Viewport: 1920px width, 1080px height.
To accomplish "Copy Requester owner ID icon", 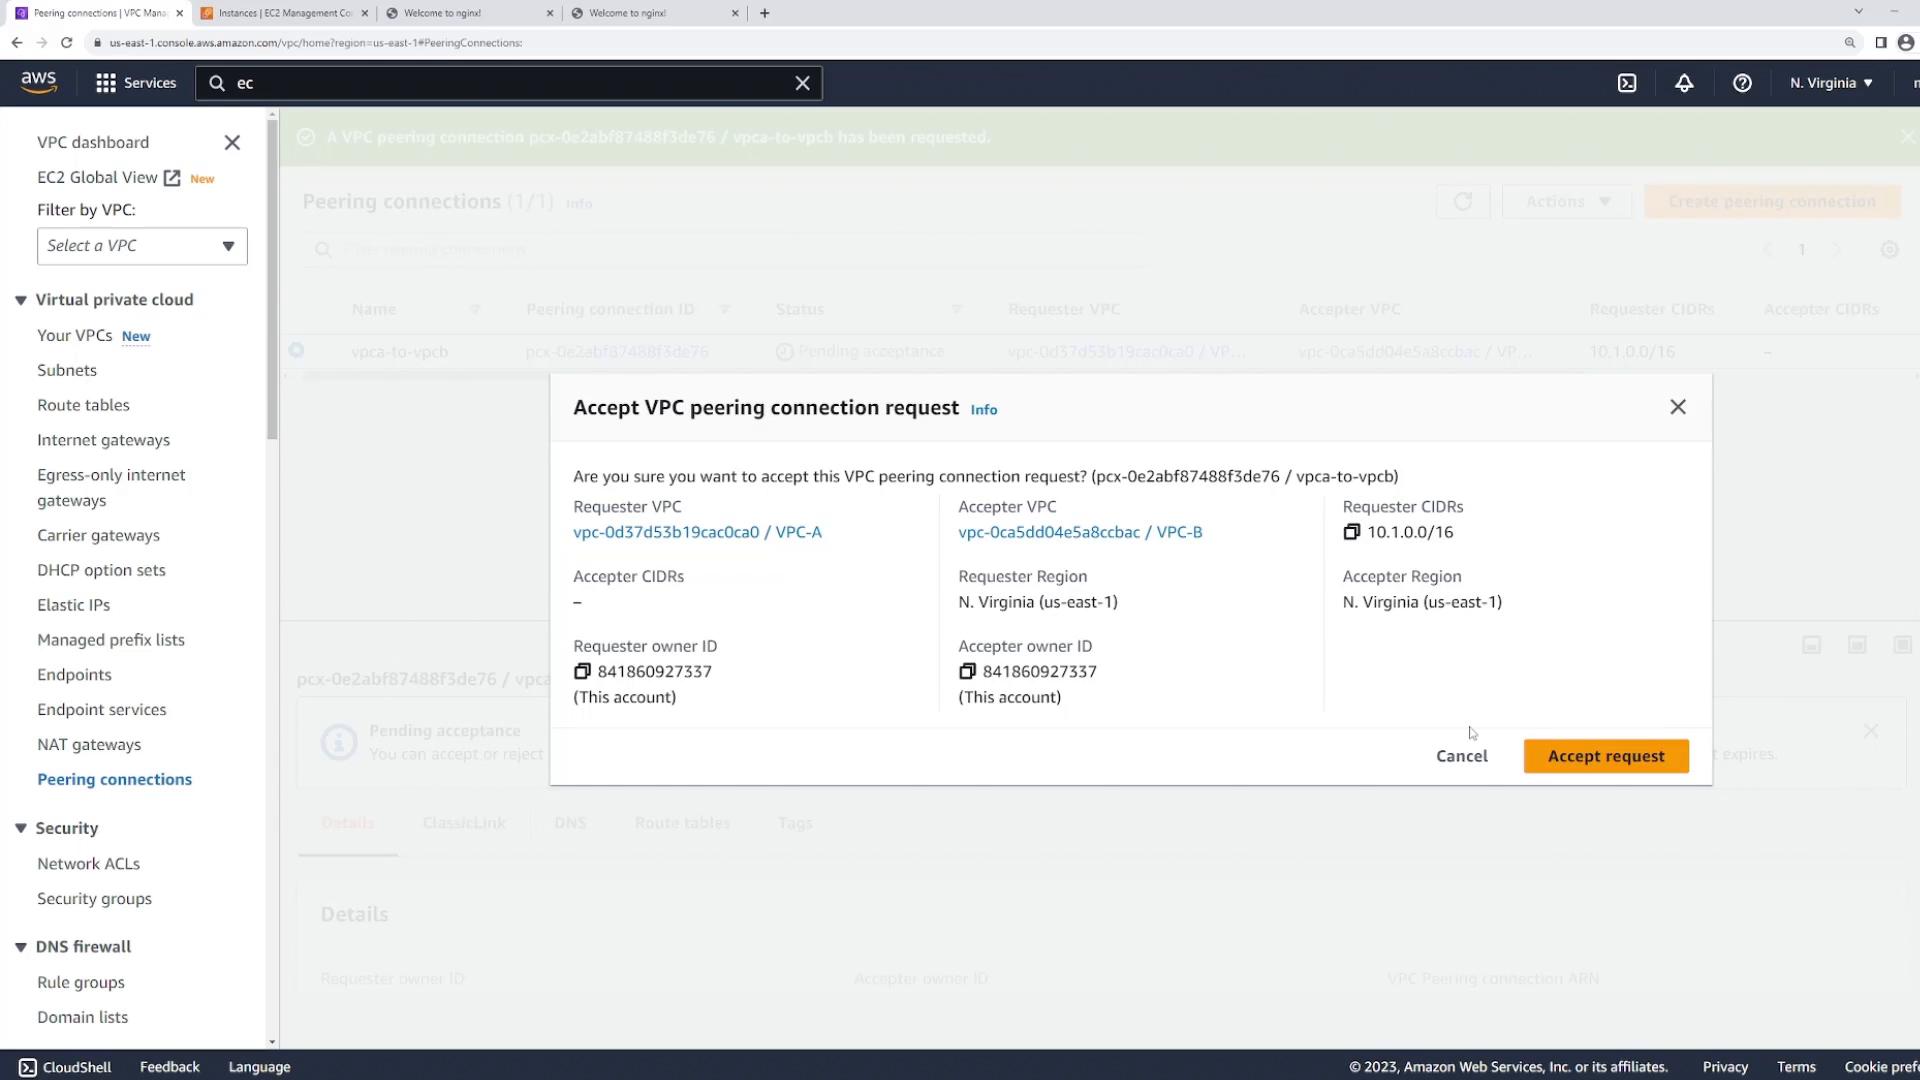I will [582, 671].
